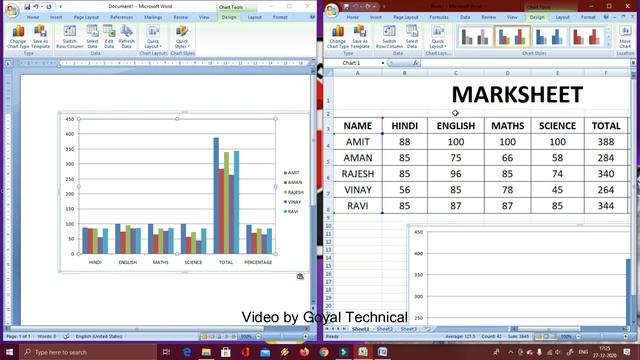Screen dimensions: 640x360
Task: Switch to Sheet2 tab in Excel
Action: point(384,329)
